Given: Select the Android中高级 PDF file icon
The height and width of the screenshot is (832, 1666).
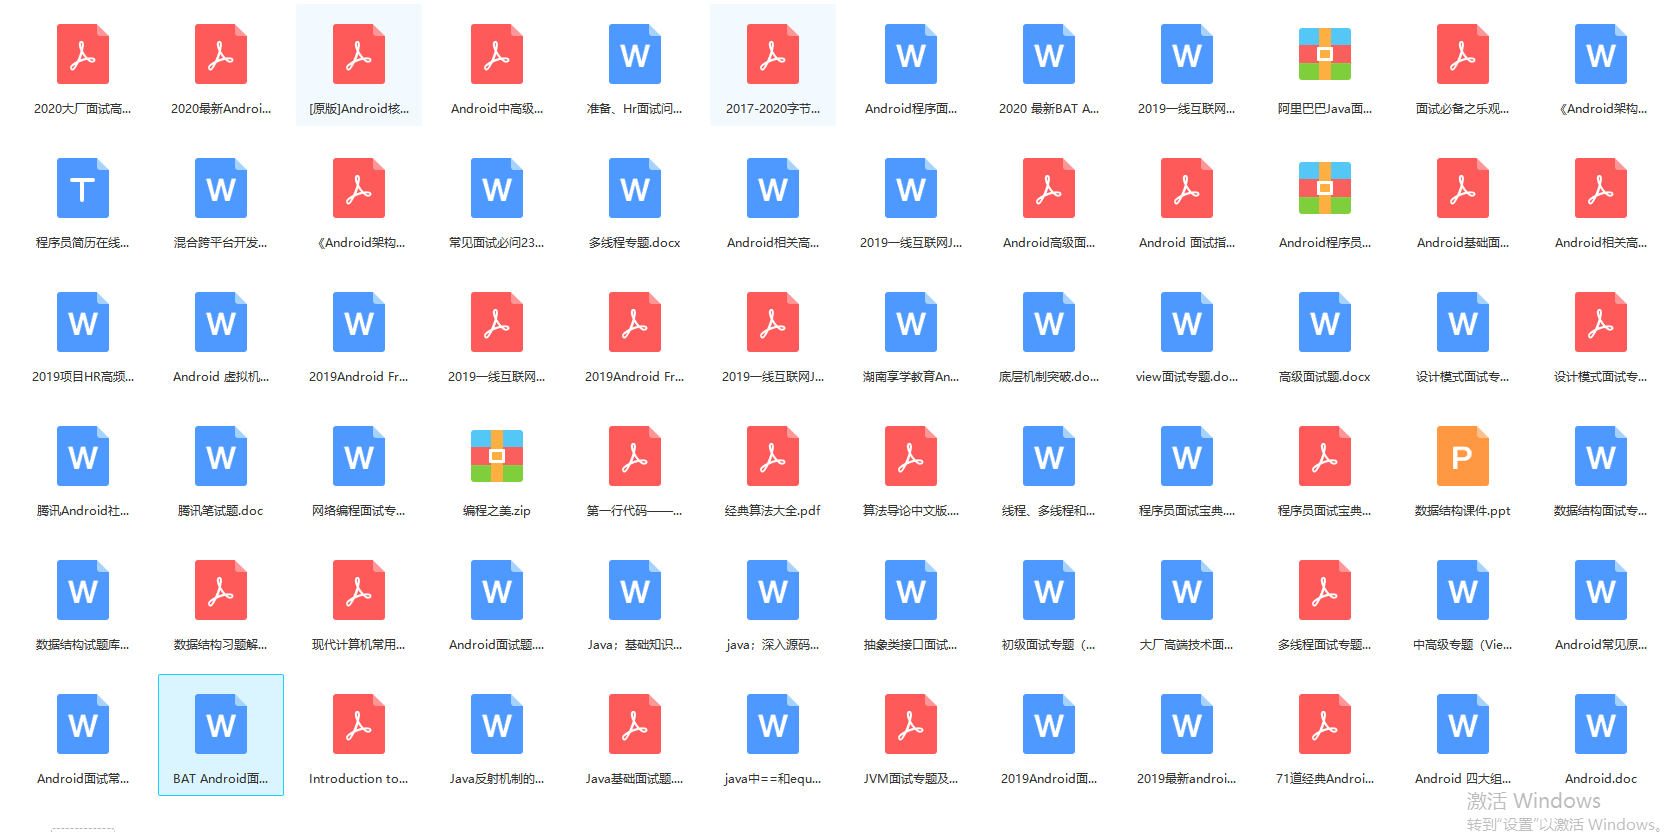Looking at the screenshot, I should [497, 54].
